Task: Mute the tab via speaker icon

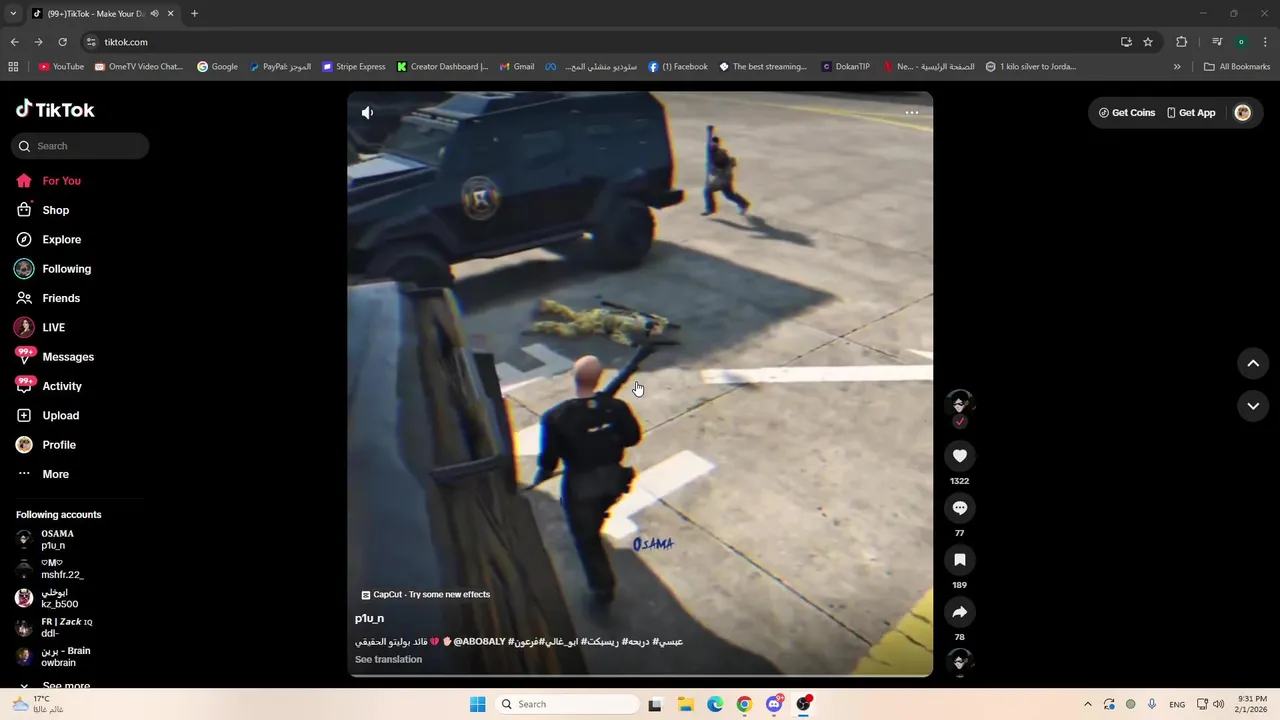Action: pos(155,14)
